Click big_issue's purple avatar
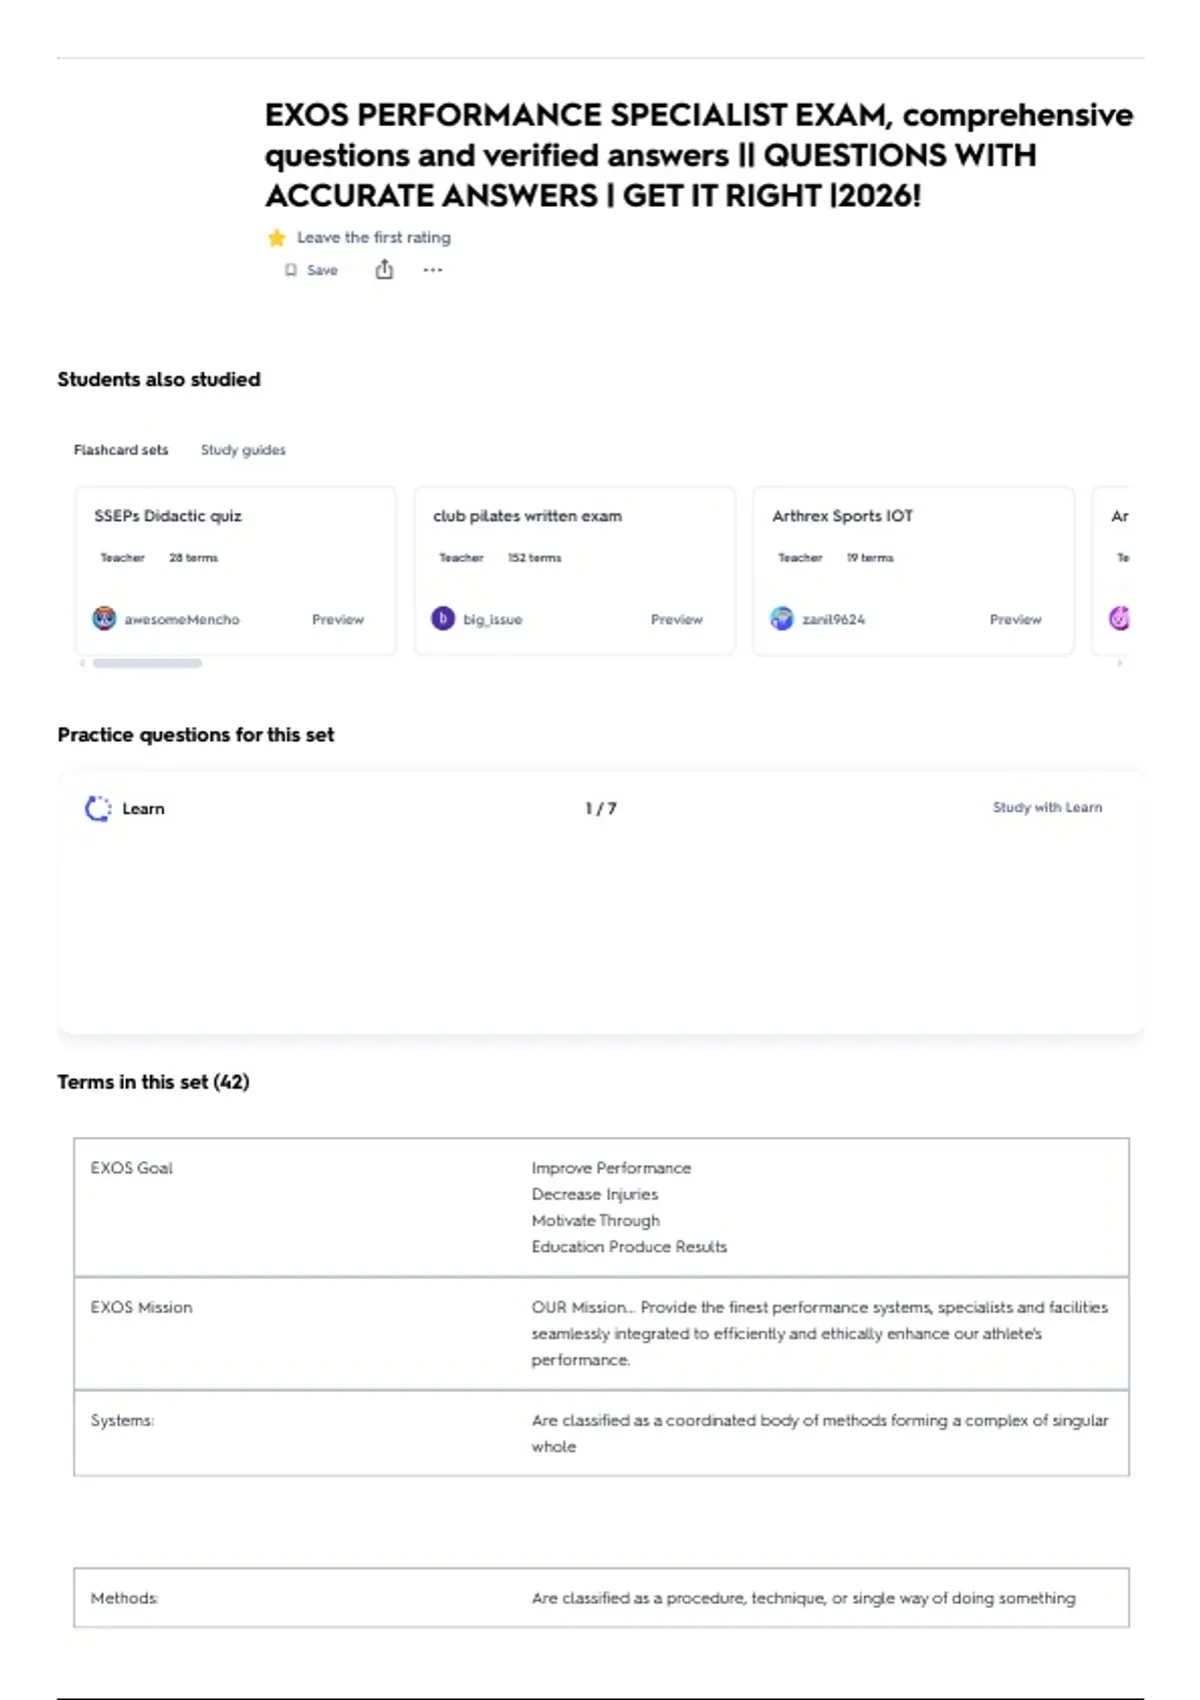This screenshot has height=1700, width=1200. click(443, 619)
